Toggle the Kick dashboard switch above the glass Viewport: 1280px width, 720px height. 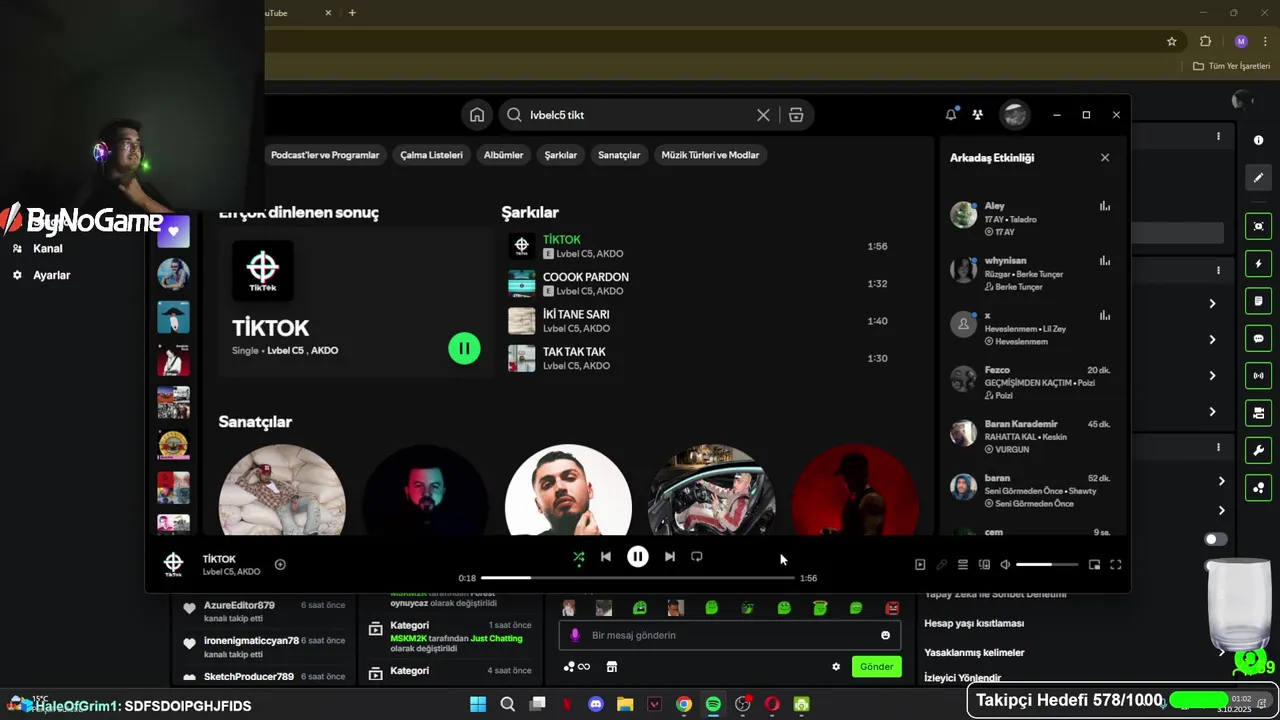[1215, 539]
